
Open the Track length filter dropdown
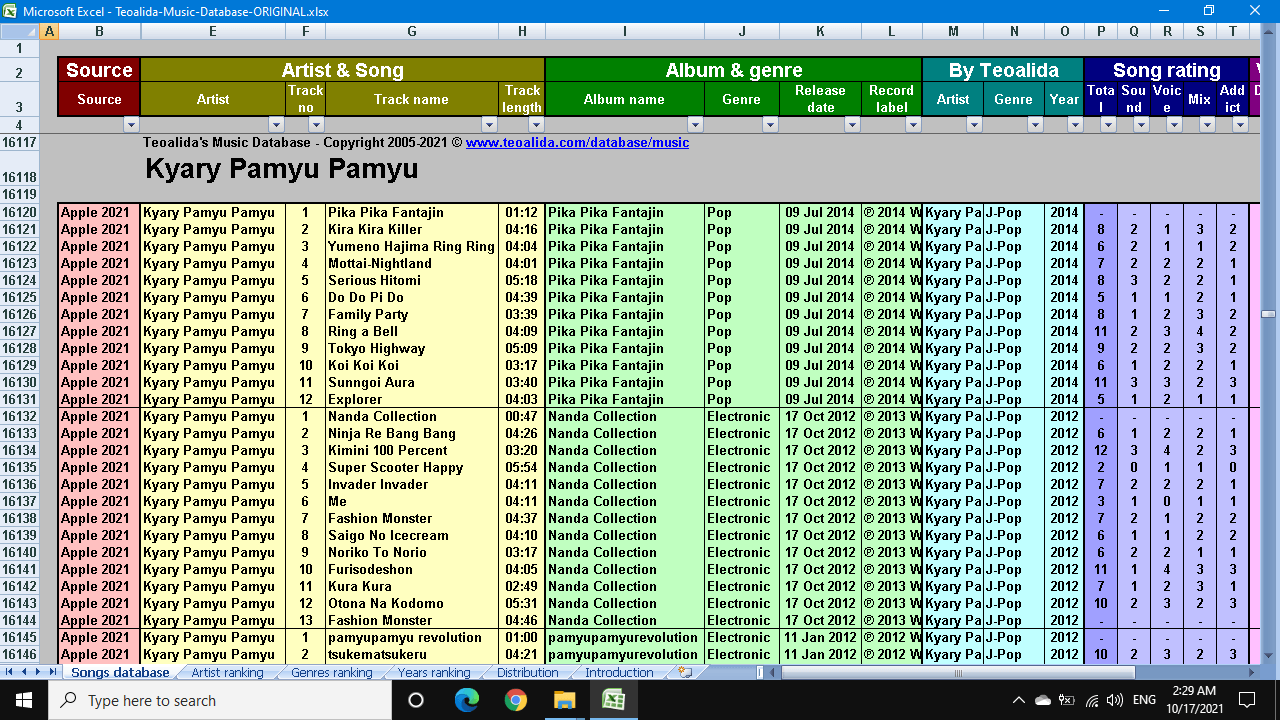536,125
